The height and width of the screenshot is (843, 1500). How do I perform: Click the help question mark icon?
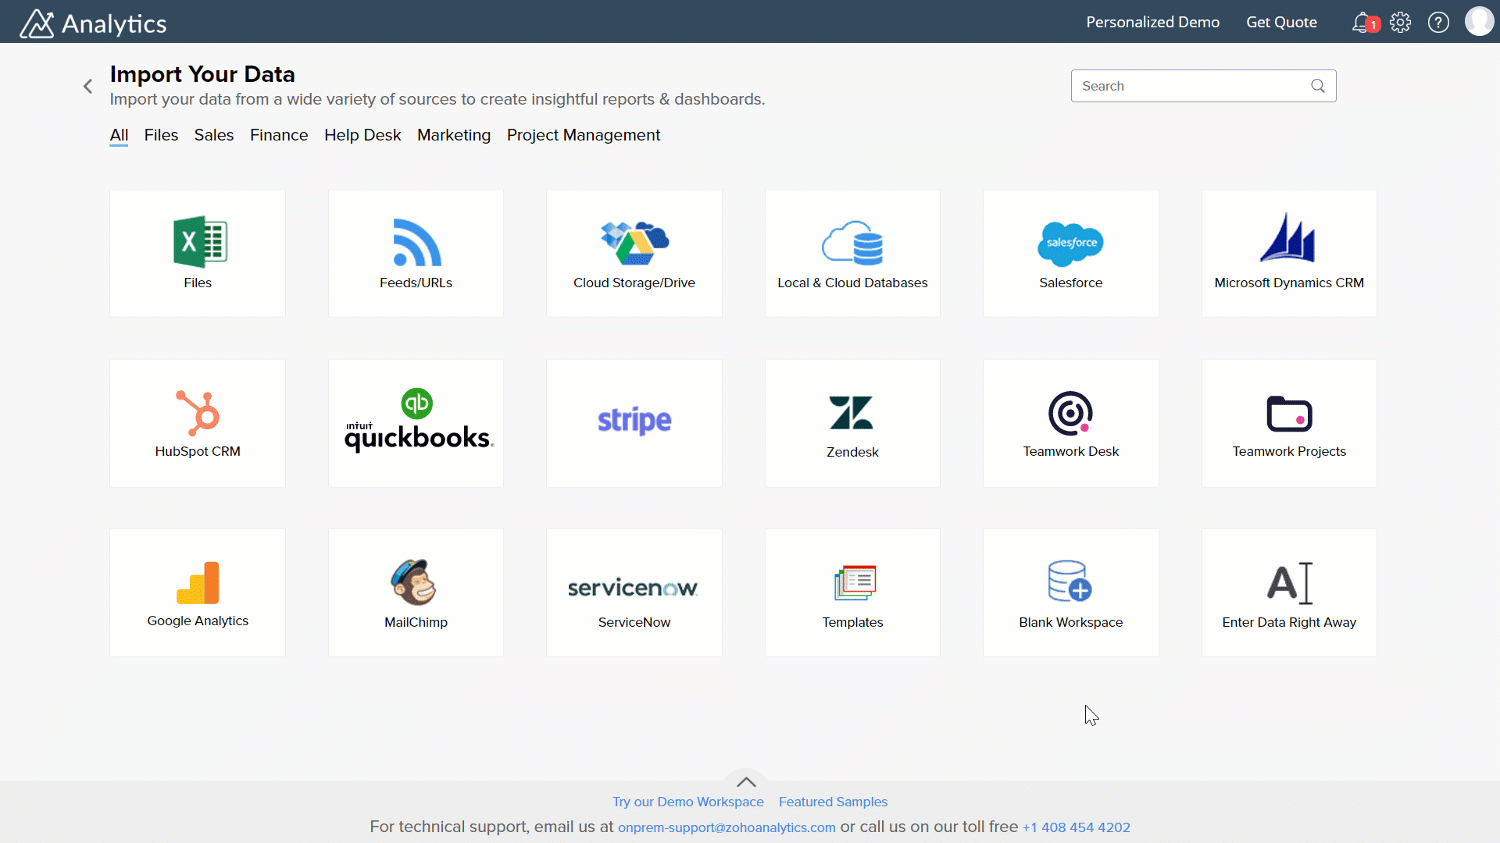1438,22
